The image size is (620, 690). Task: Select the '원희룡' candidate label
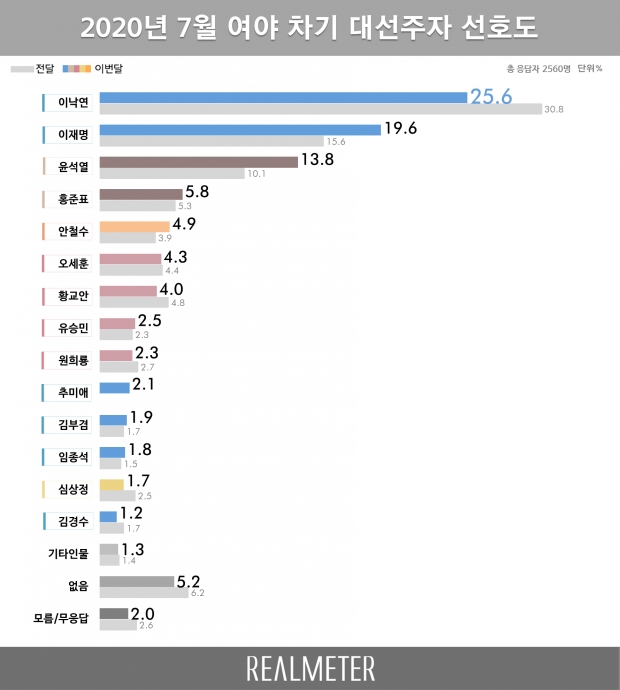(67, 360)
